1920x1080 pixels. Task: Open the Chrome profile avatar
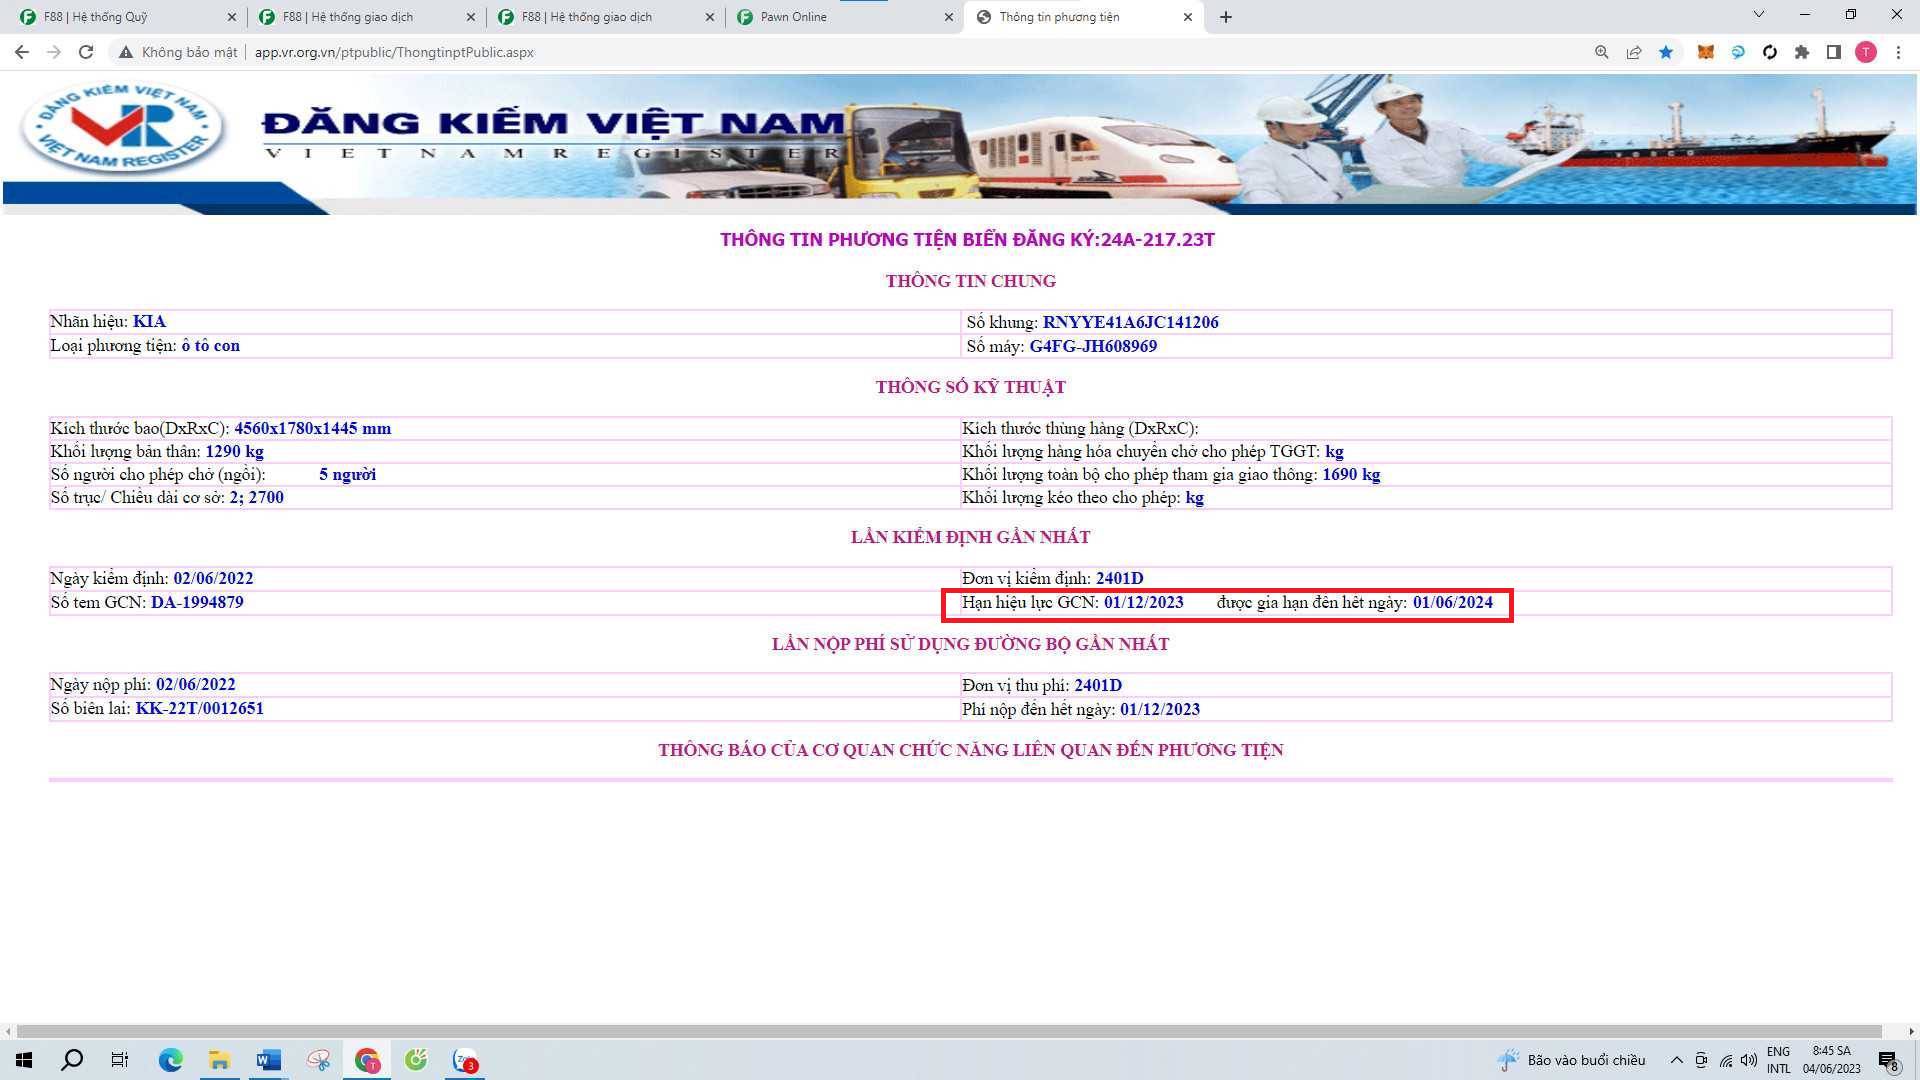click(1866, 52)
